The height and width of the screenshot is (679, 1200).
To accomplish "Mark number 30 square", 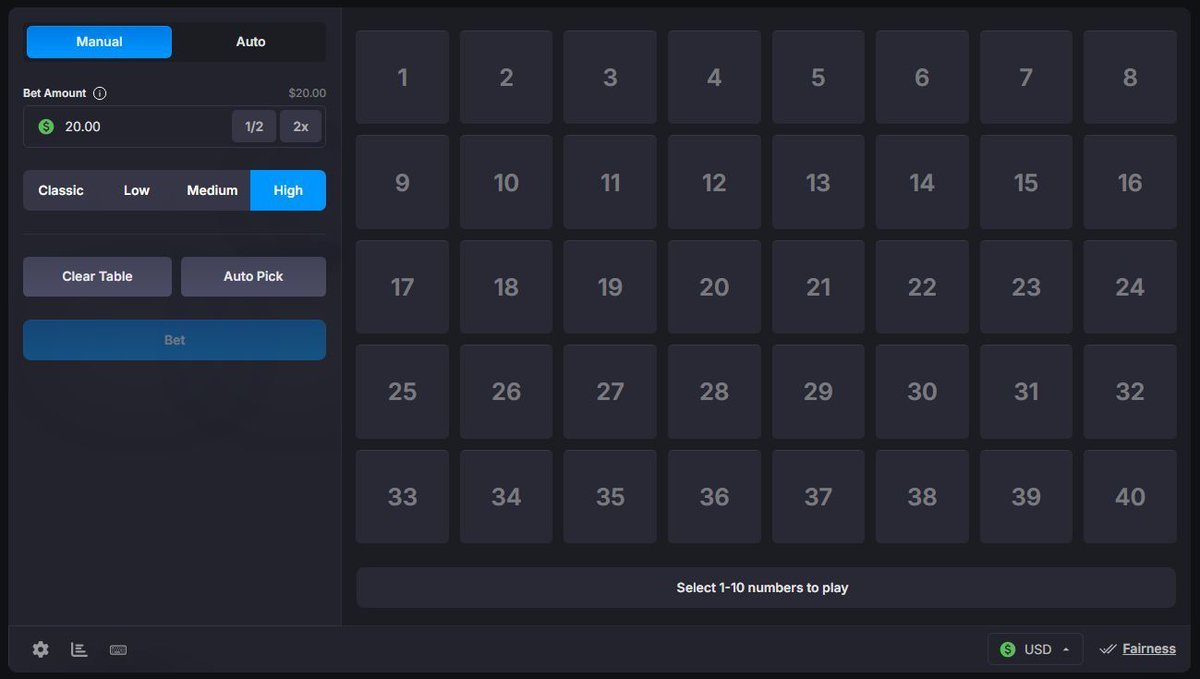I will click(922, 391).
